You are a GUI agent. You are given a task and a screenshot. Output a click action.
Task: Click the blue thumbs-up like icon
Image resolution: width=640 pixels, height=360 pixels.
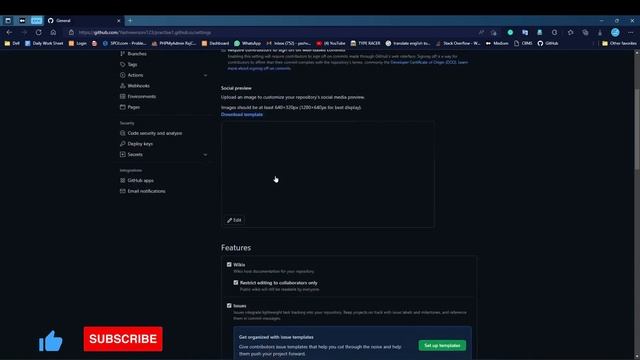coord(51,341)
